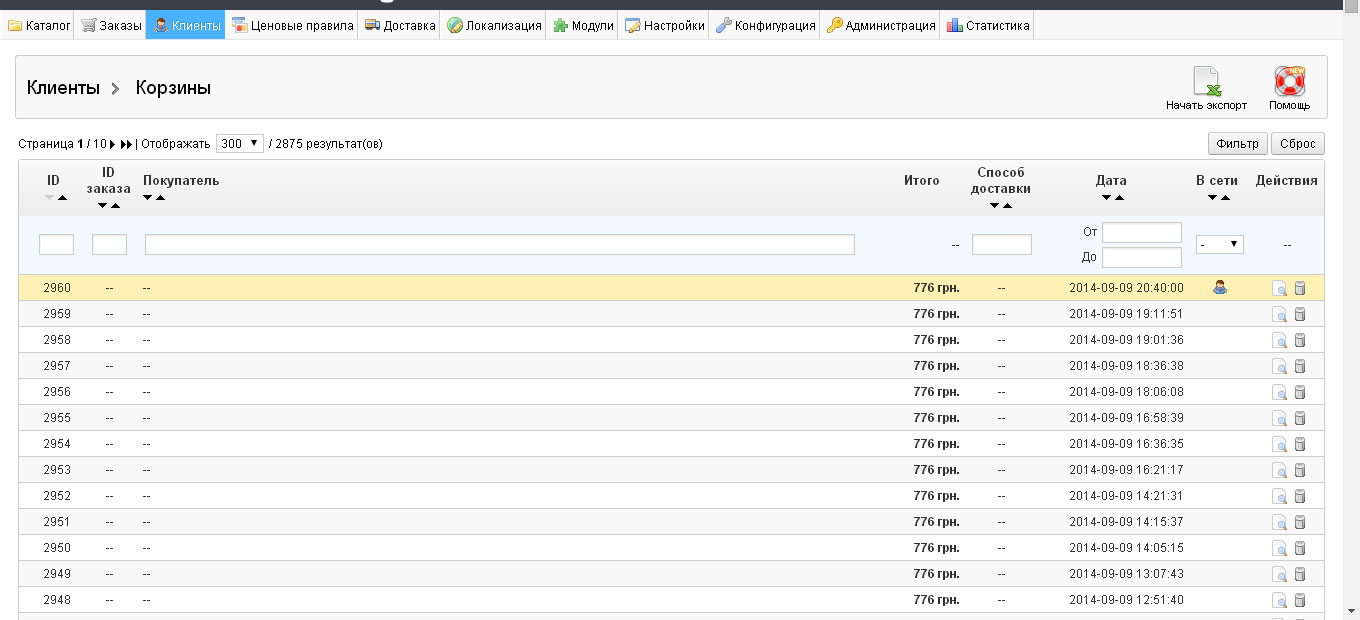View details of cart 2956
1360x620 pixels.
point(1279,392)
